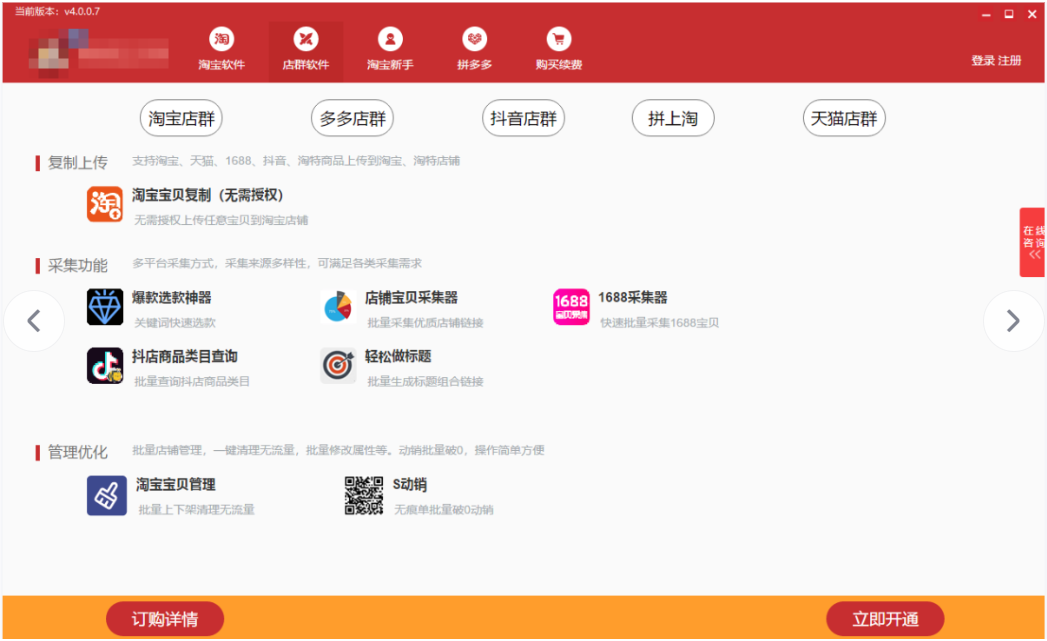
Task: Click the 店铺宝贝采集器 pie chart icon
Action: click(x=338, y=307)
